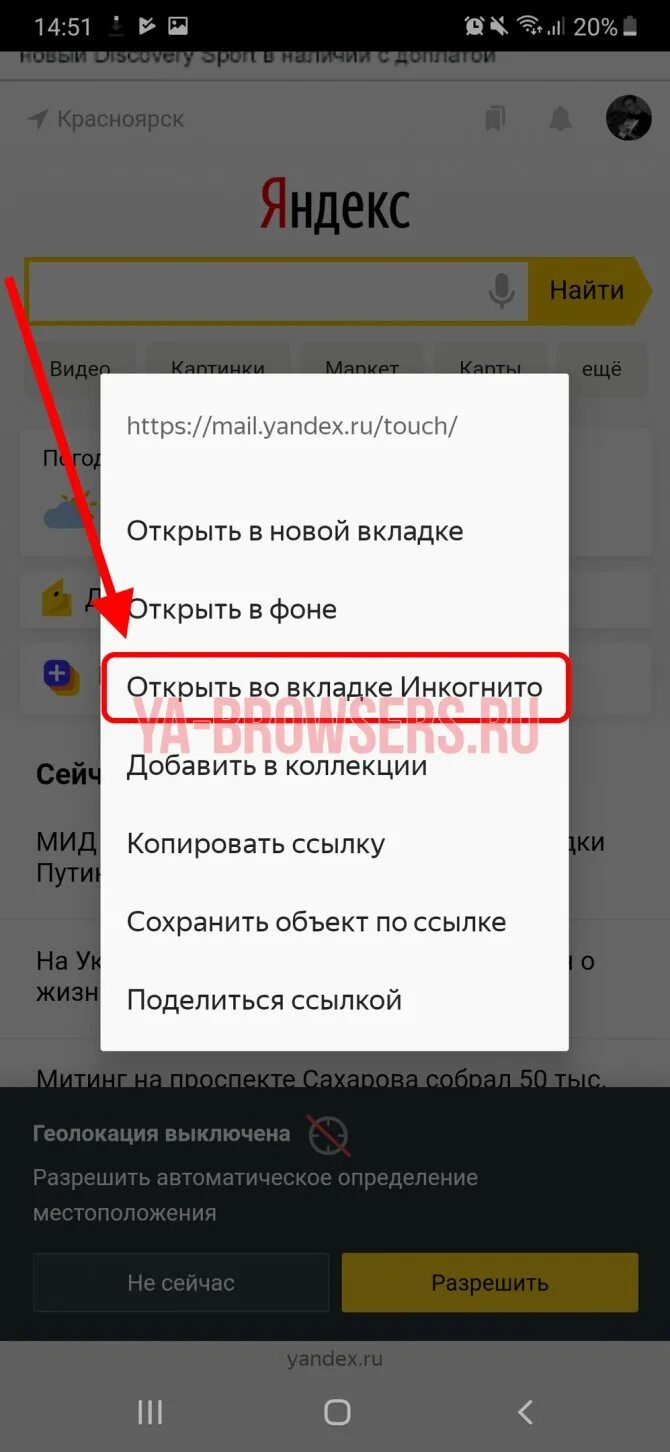Tap the crossed-out geolocation icon
The image size is (670, 1452).
[328, 1135]
